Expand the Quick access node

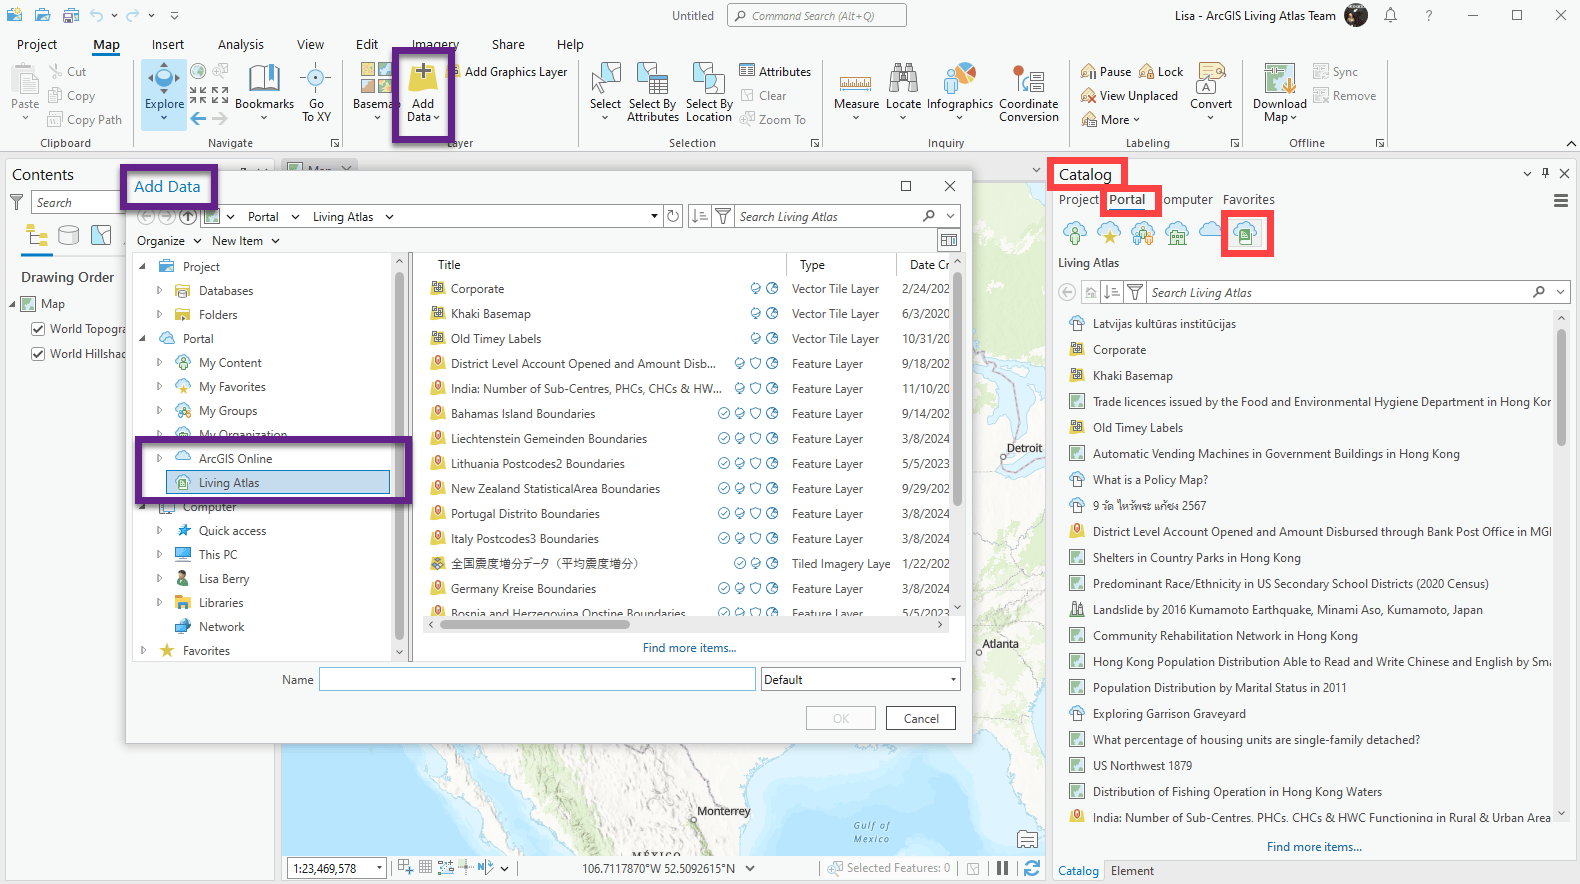pyautogui.click(x=159, y=531)
